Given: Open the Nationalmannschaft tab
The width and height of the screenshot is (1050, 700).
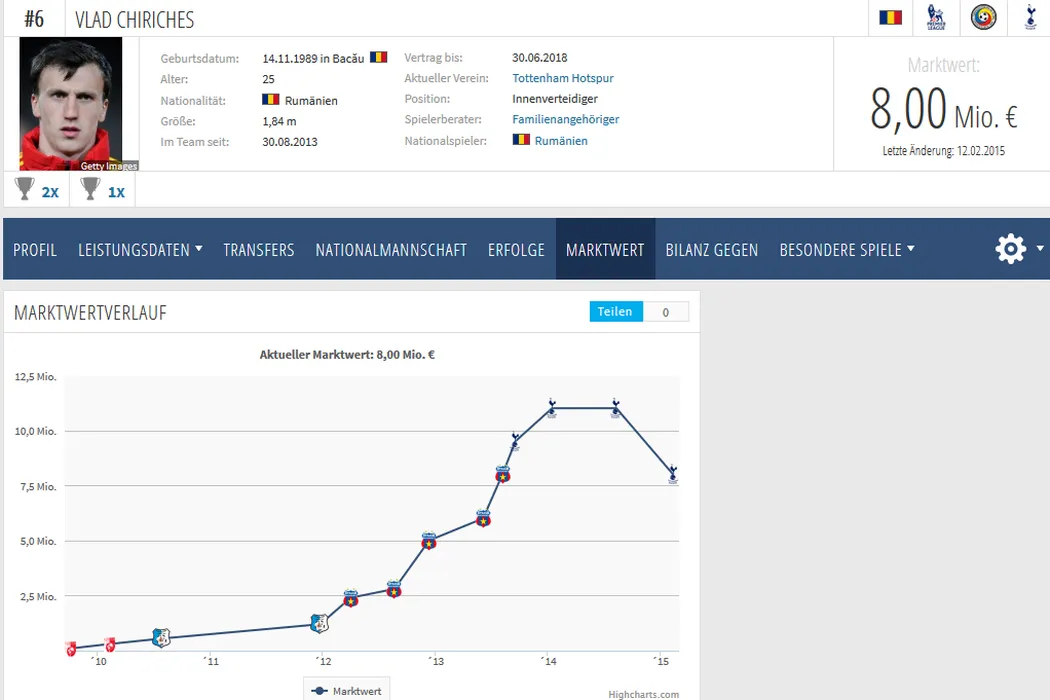Looking at the screenshot, I should pos(391,250).
